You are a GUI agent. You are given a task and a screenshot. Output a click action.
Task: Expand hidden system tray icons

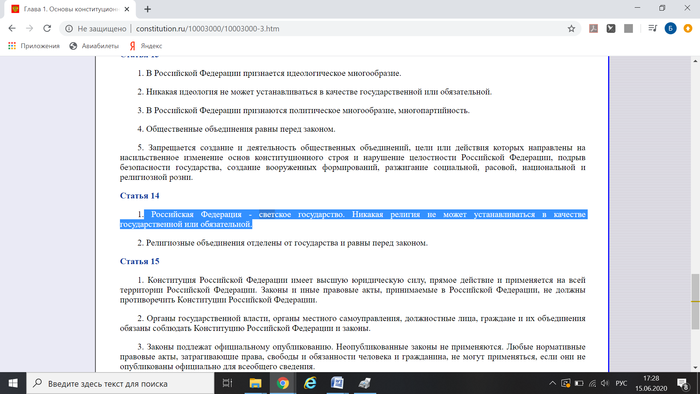552,383
